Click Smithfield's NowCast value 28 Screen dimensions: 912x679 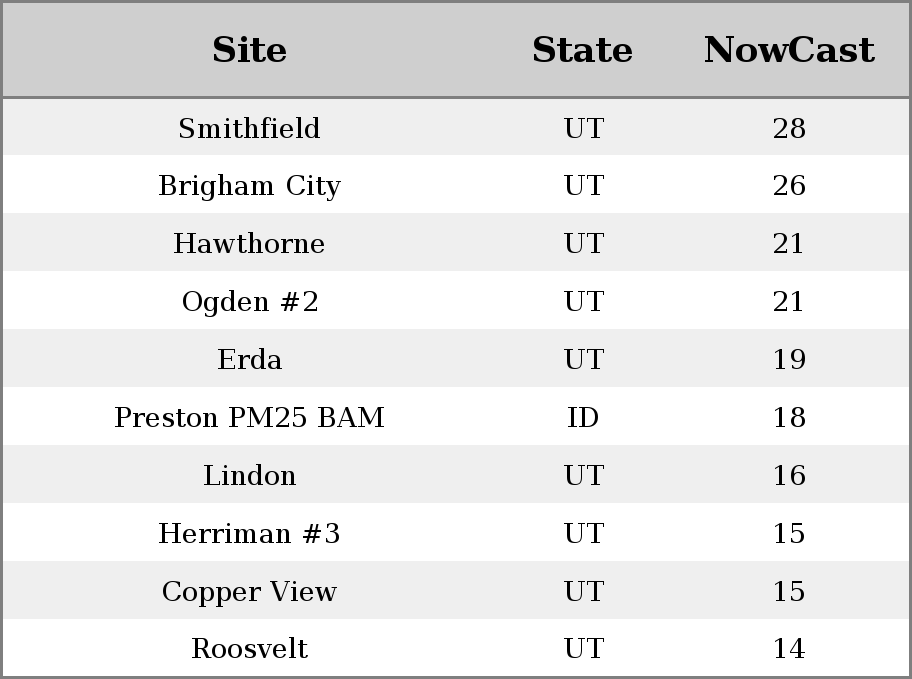(x=789, y=129)
